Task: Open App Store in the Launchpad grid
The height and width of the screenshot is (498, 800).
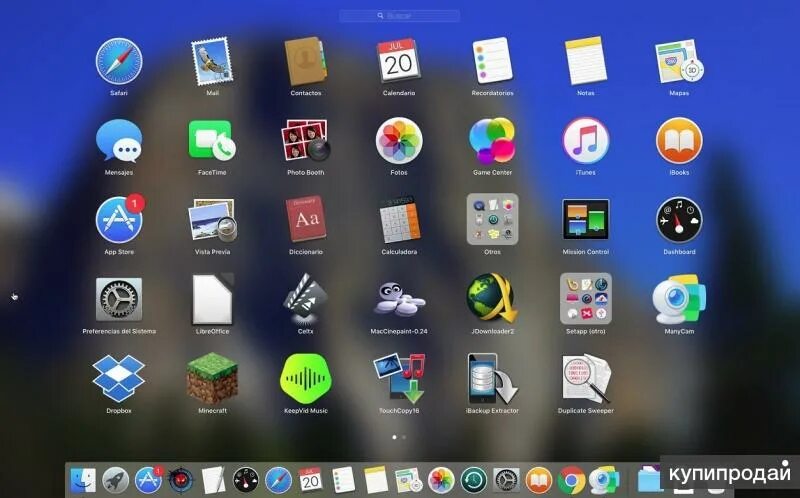Action: 119,220
